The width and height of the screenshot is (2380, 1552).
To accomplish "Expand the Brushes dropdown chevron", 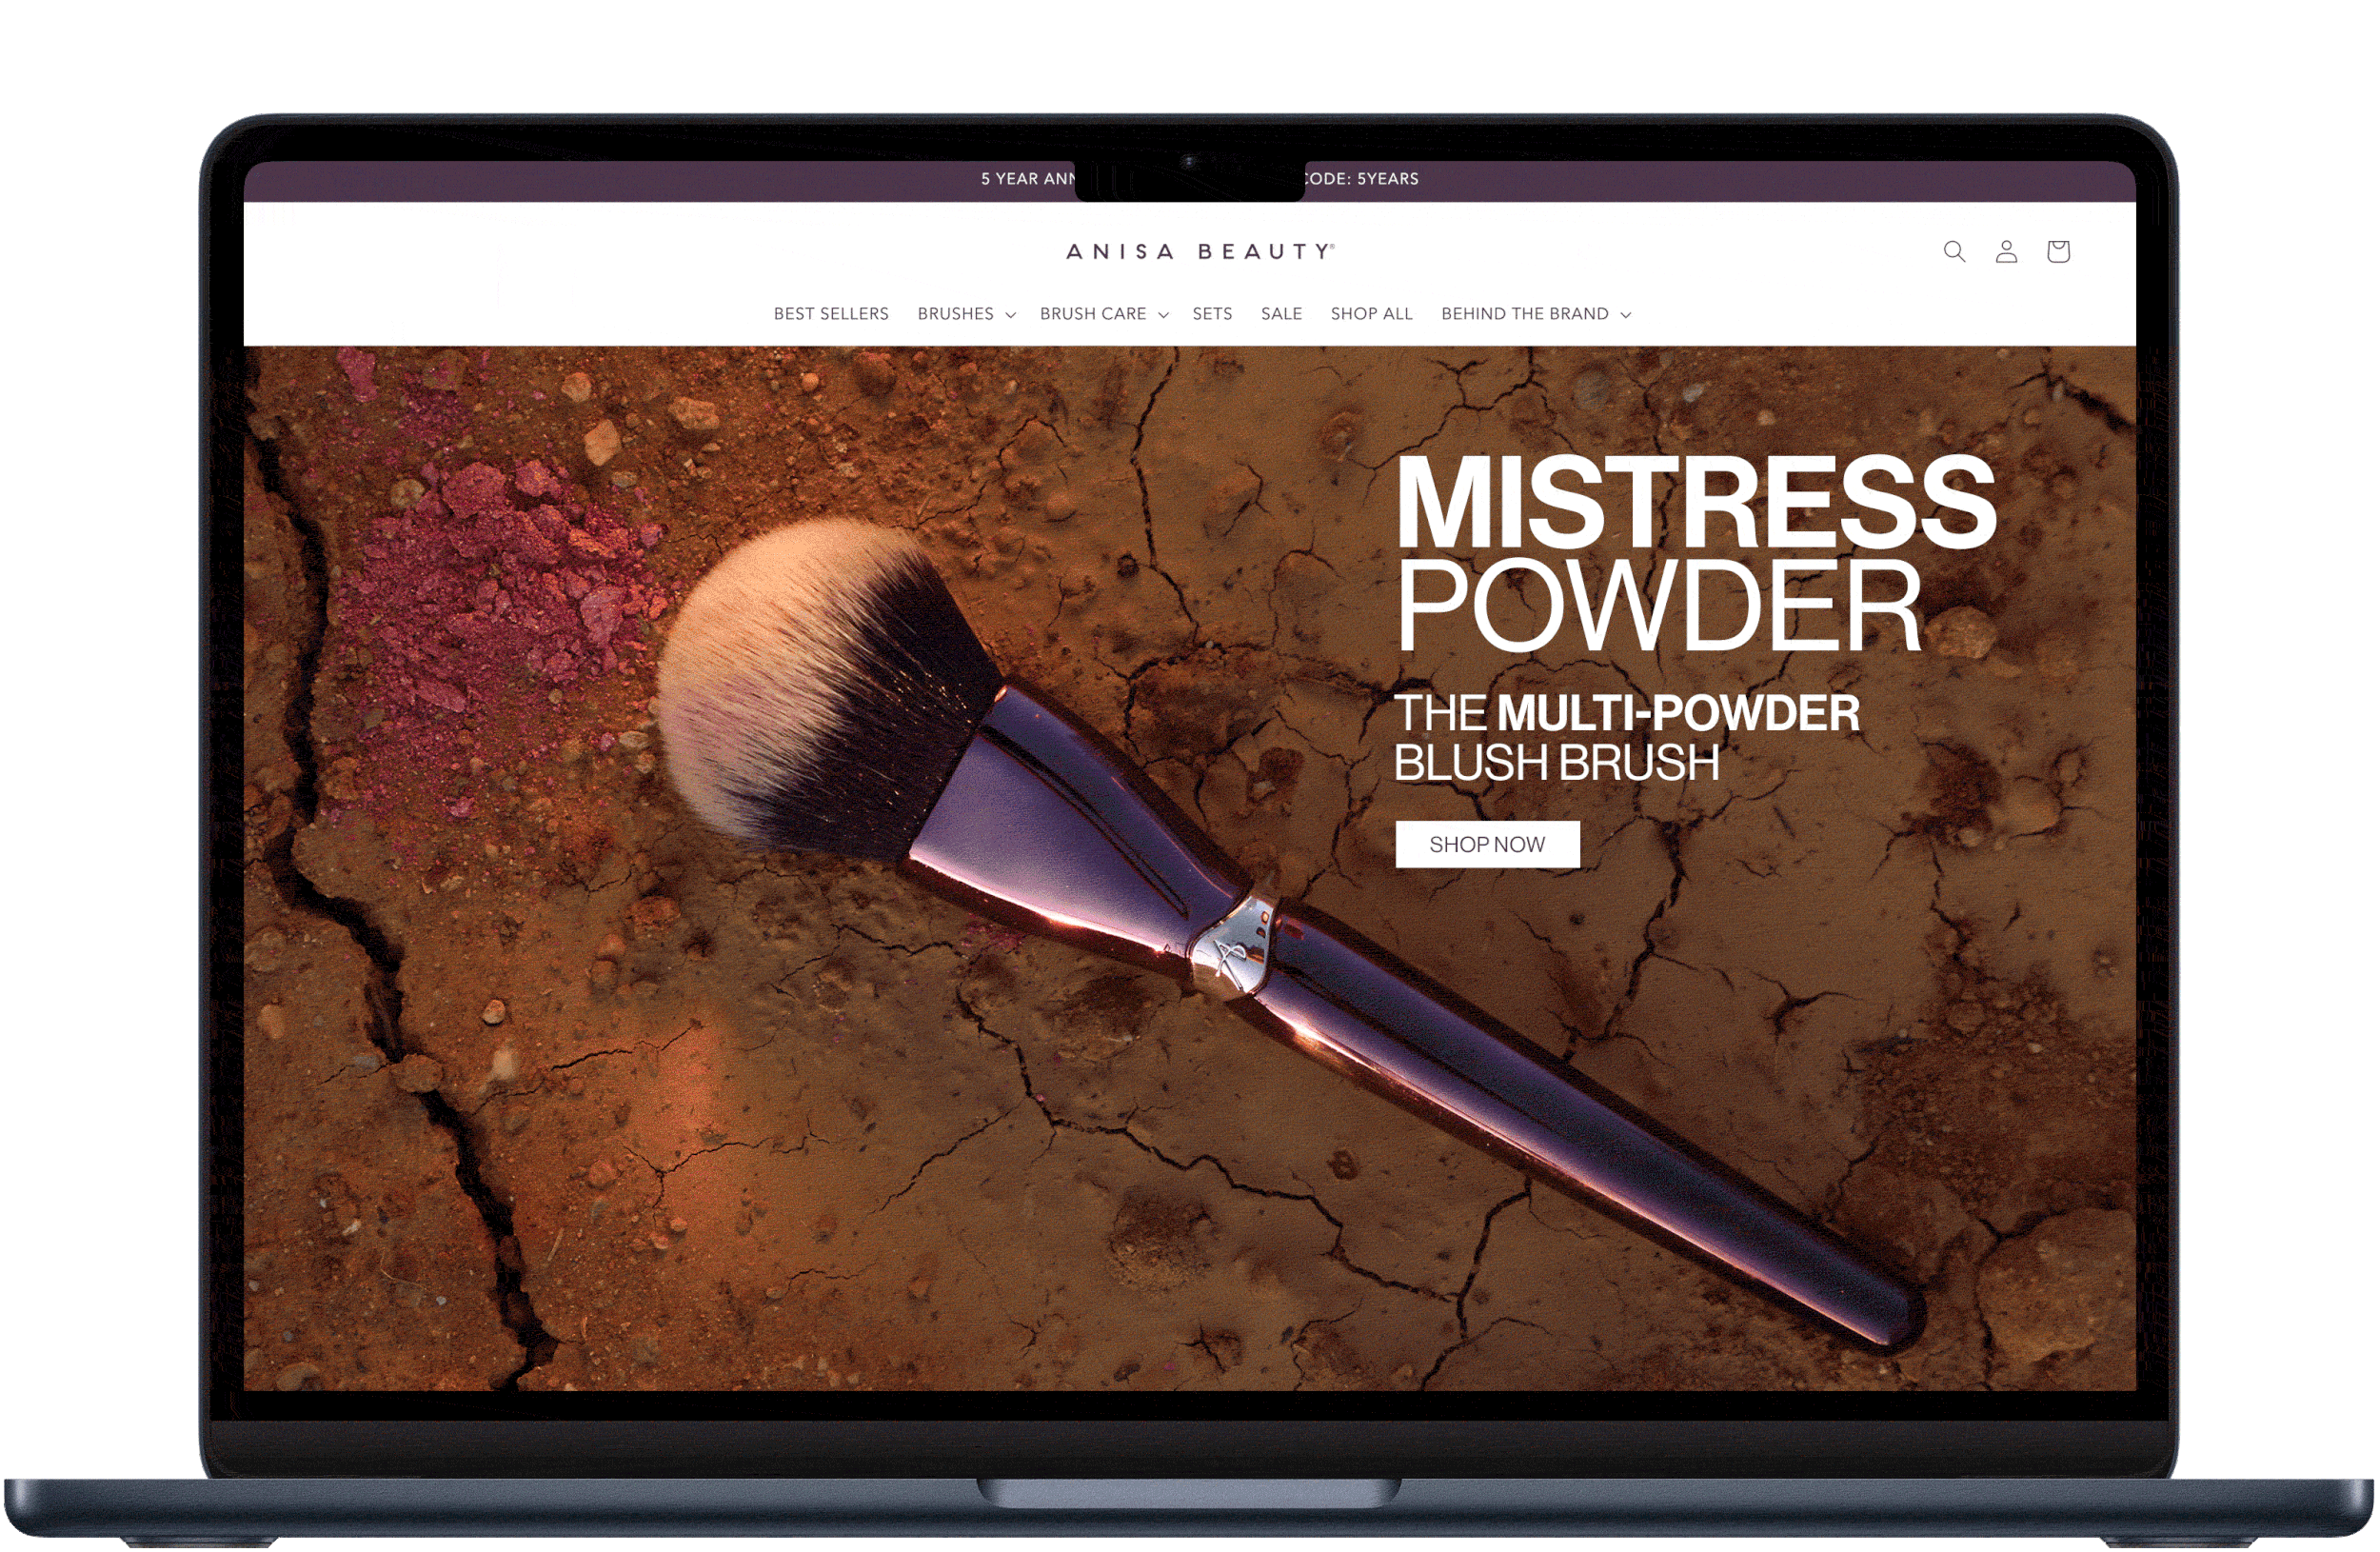I will tap(1011, 315).
